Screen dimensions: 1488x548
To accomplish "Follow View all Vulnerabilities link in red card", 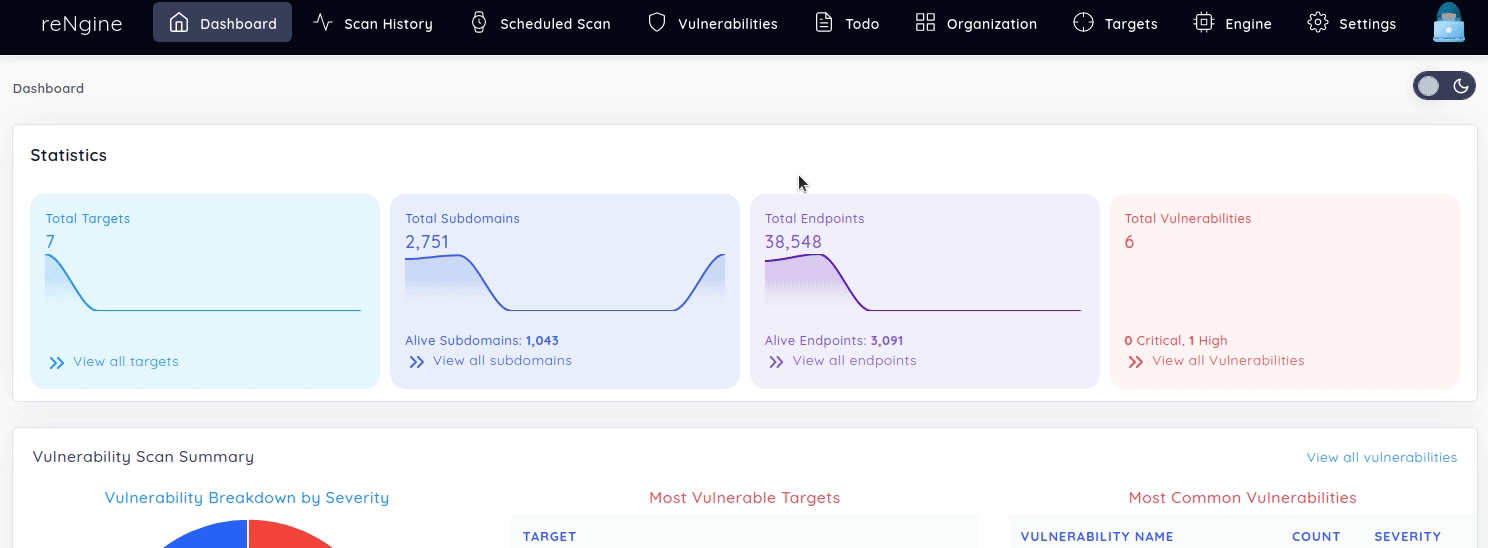I will point(1228,361).
